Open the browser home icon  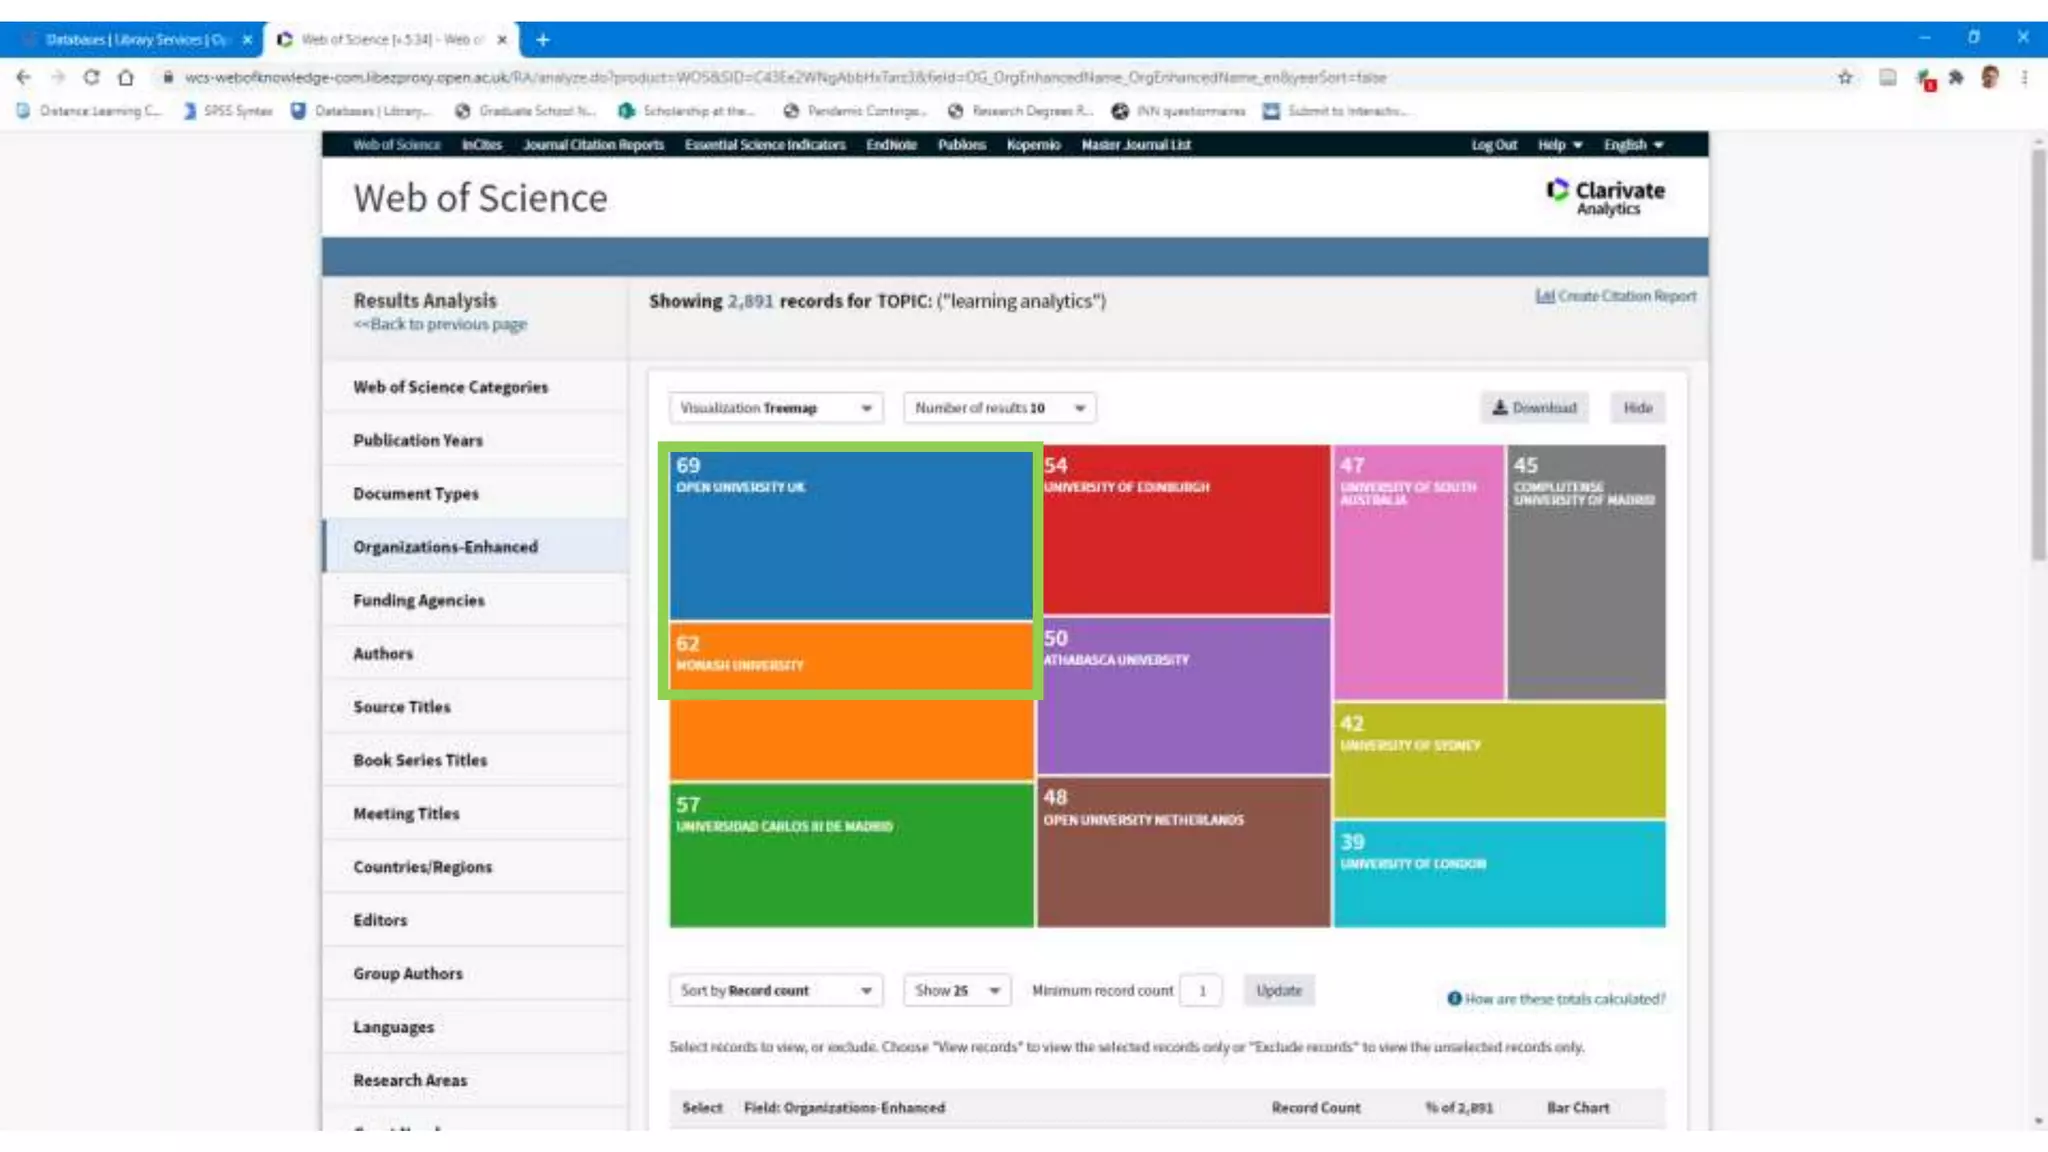pyautogui.click(x=125, y=77)
